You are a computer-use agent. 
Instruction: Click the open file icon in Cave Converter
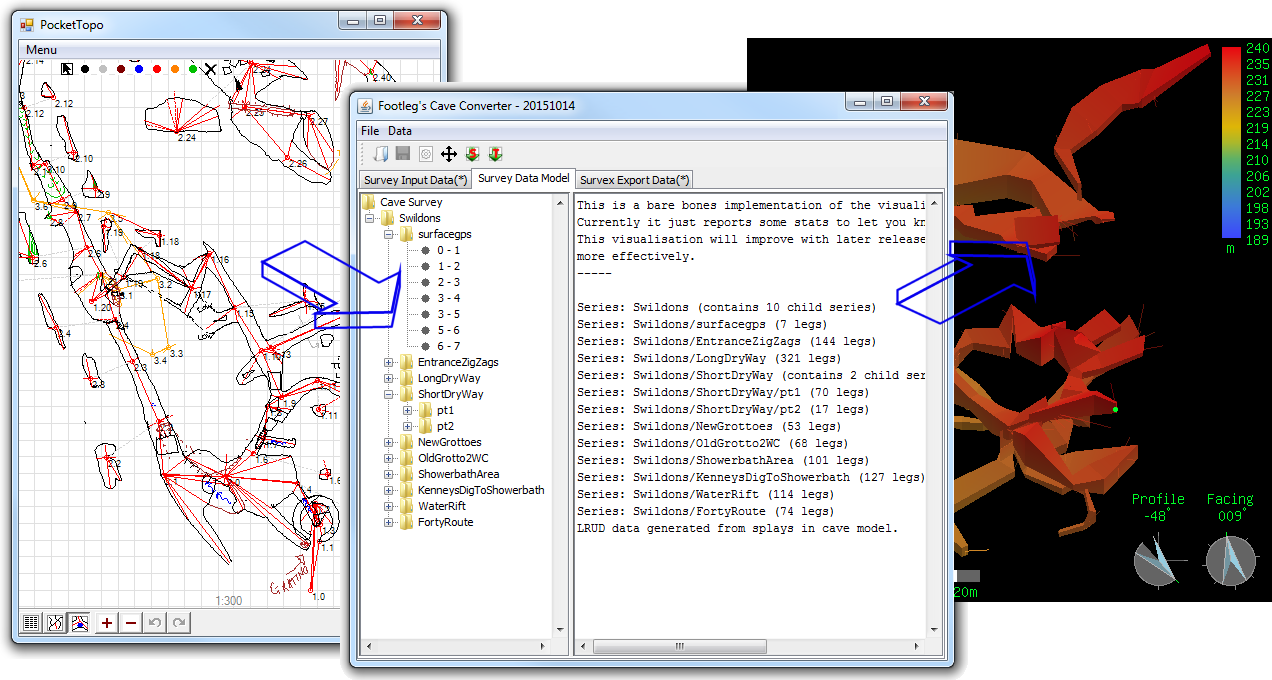tap(381, 154)
